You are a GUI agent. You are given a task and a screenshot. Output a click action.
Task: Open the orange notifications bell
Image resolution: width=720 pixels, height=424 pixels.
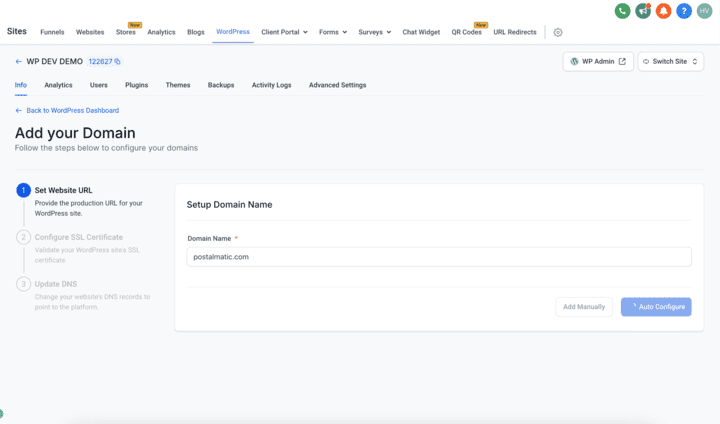663,11
